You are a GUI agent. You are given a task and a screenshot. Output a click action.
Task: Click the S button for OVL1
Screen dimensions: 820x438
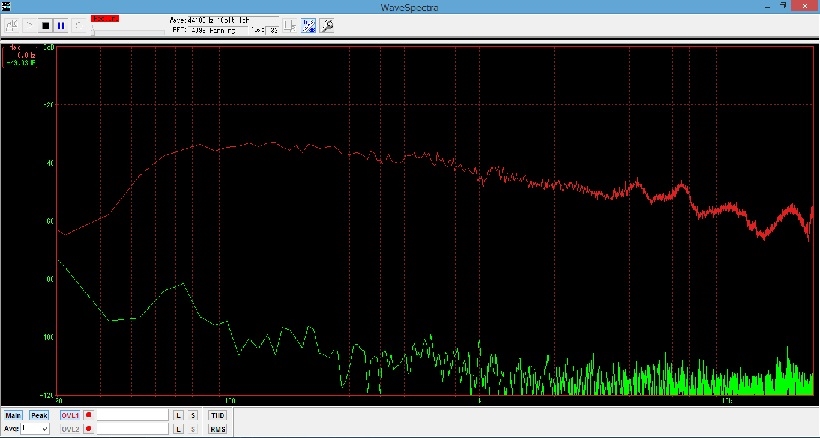coord(193,415)
